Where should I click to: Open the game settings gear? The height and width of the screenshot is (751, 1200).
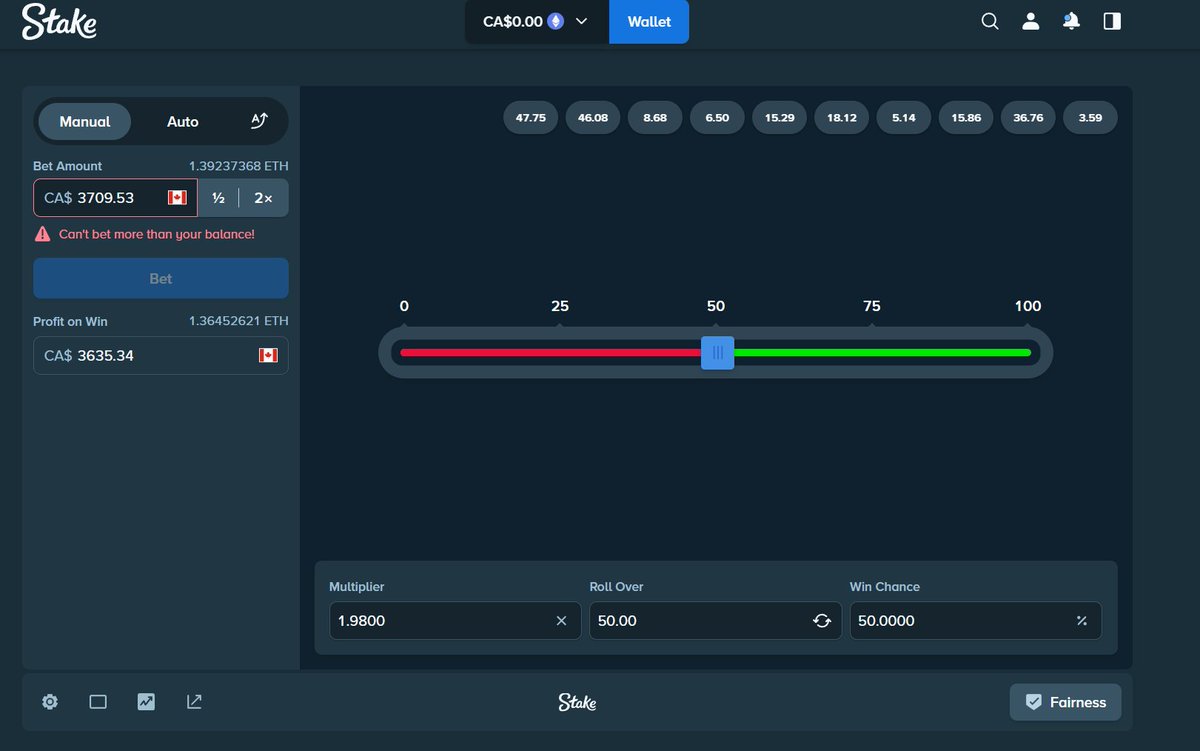pyautogui.click(x=50, y=702)
